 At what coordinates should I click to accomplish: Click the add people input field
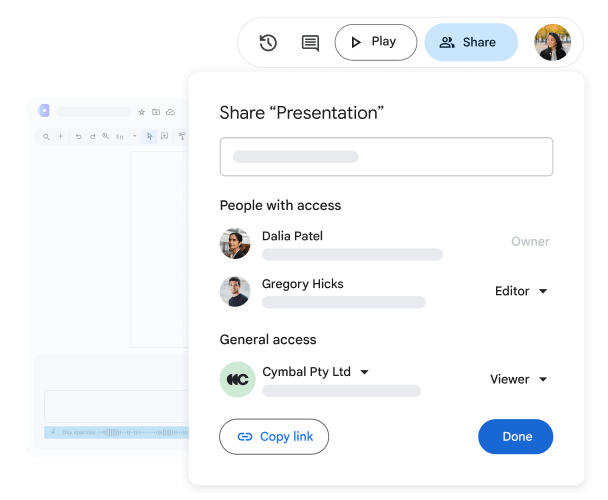386,157
